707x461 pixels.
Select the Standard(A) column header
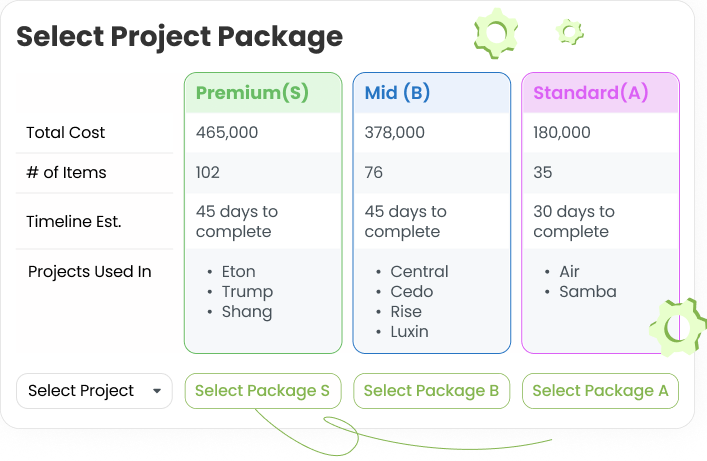591,93
